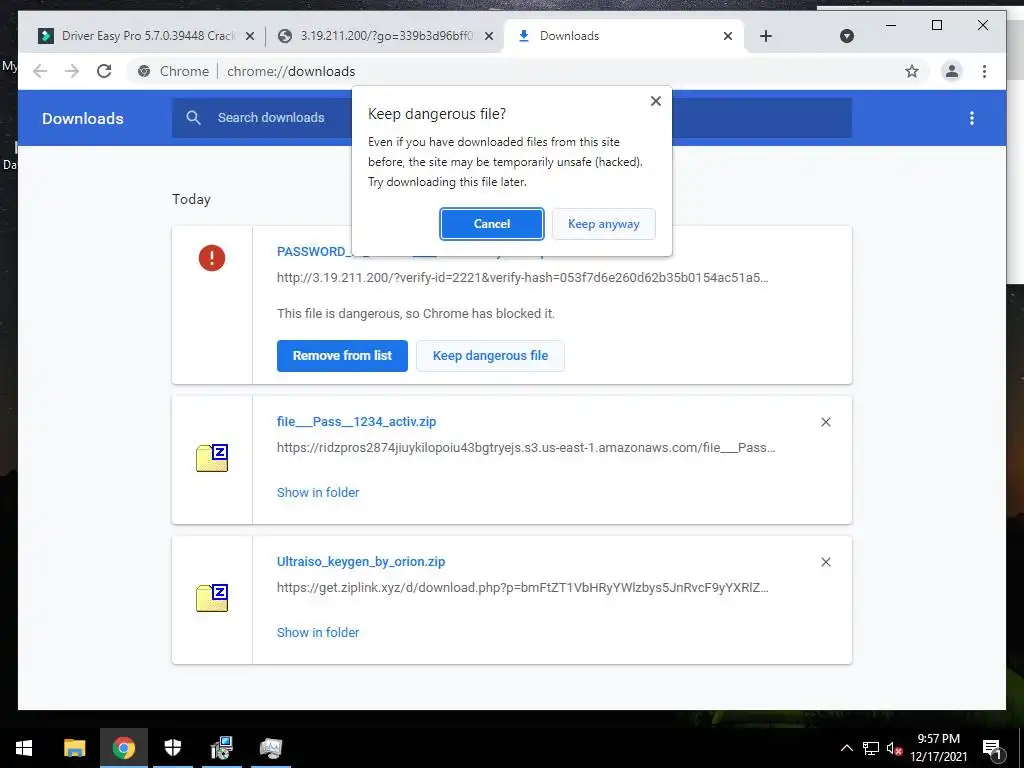Screen dimensions: 1024x768
Task: Close the Keep dangerous file dialog
Action: [656, 101]
